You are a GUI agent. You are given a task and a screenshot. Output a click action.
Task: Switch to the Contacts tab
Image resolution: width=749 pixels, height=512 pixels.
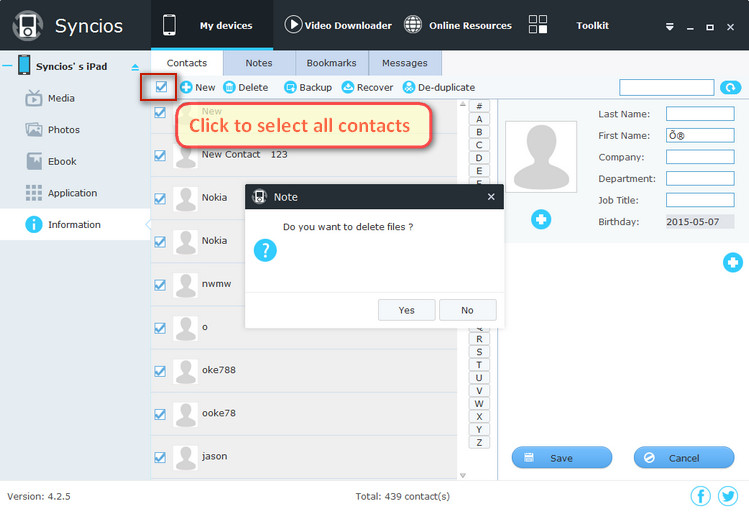pyautogui.click(x=187, y=63)
